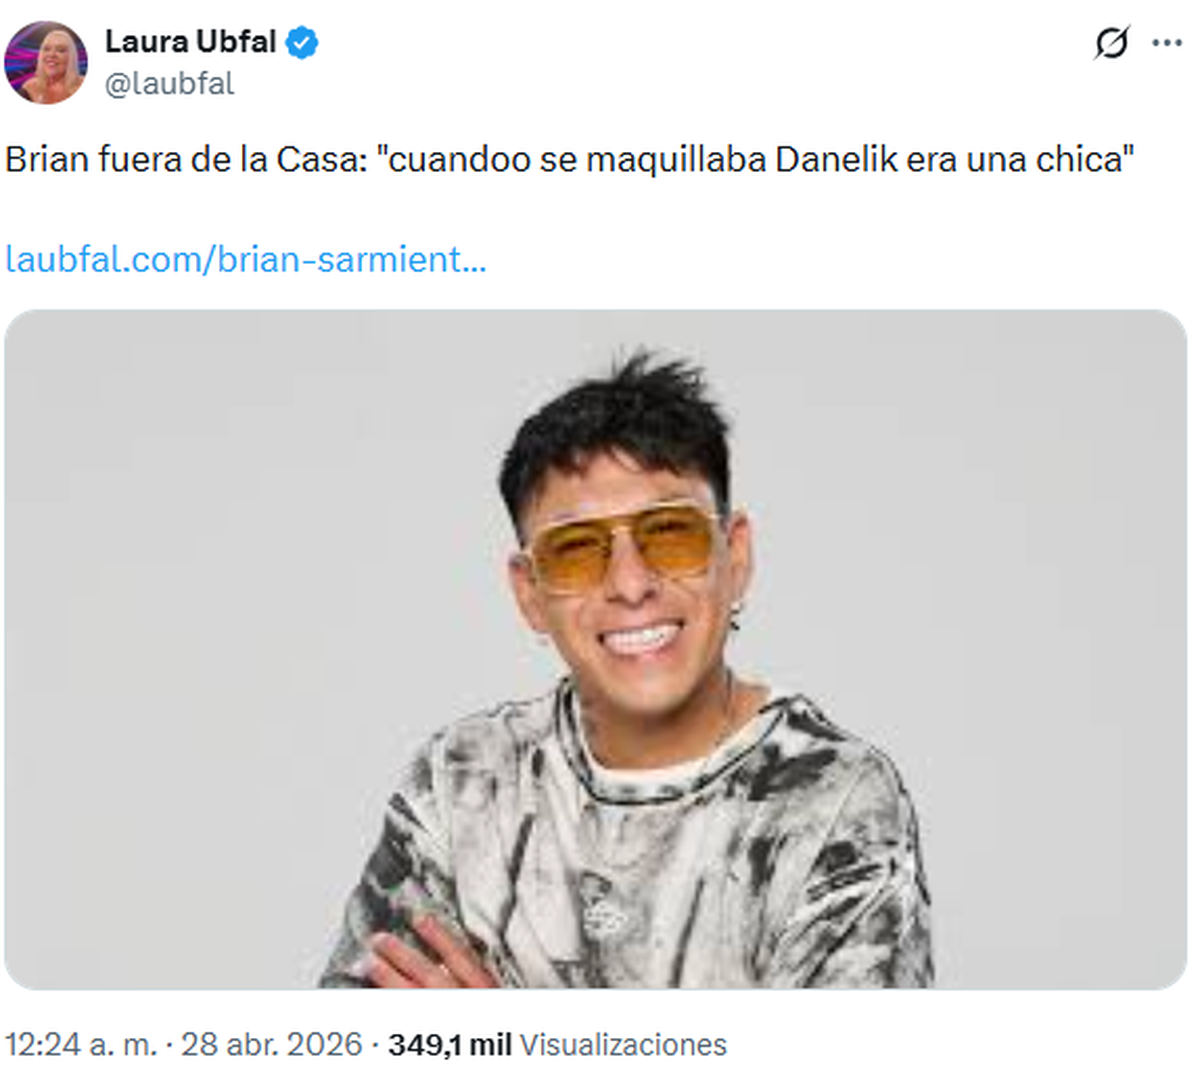Click the 28 abr. 2026 date

point(271,1045)
